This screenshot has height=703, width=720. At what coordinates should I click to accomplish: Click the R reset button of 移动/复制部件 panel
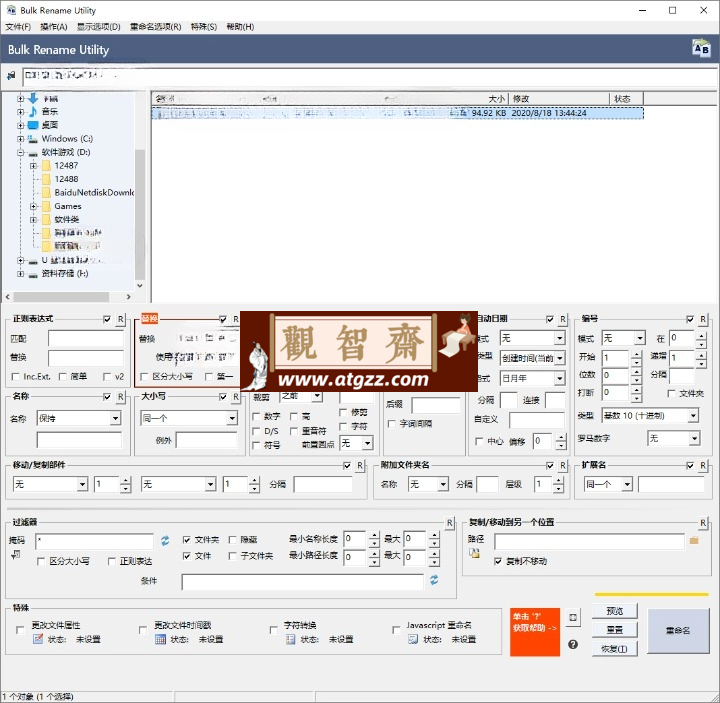tap(360, 466)
